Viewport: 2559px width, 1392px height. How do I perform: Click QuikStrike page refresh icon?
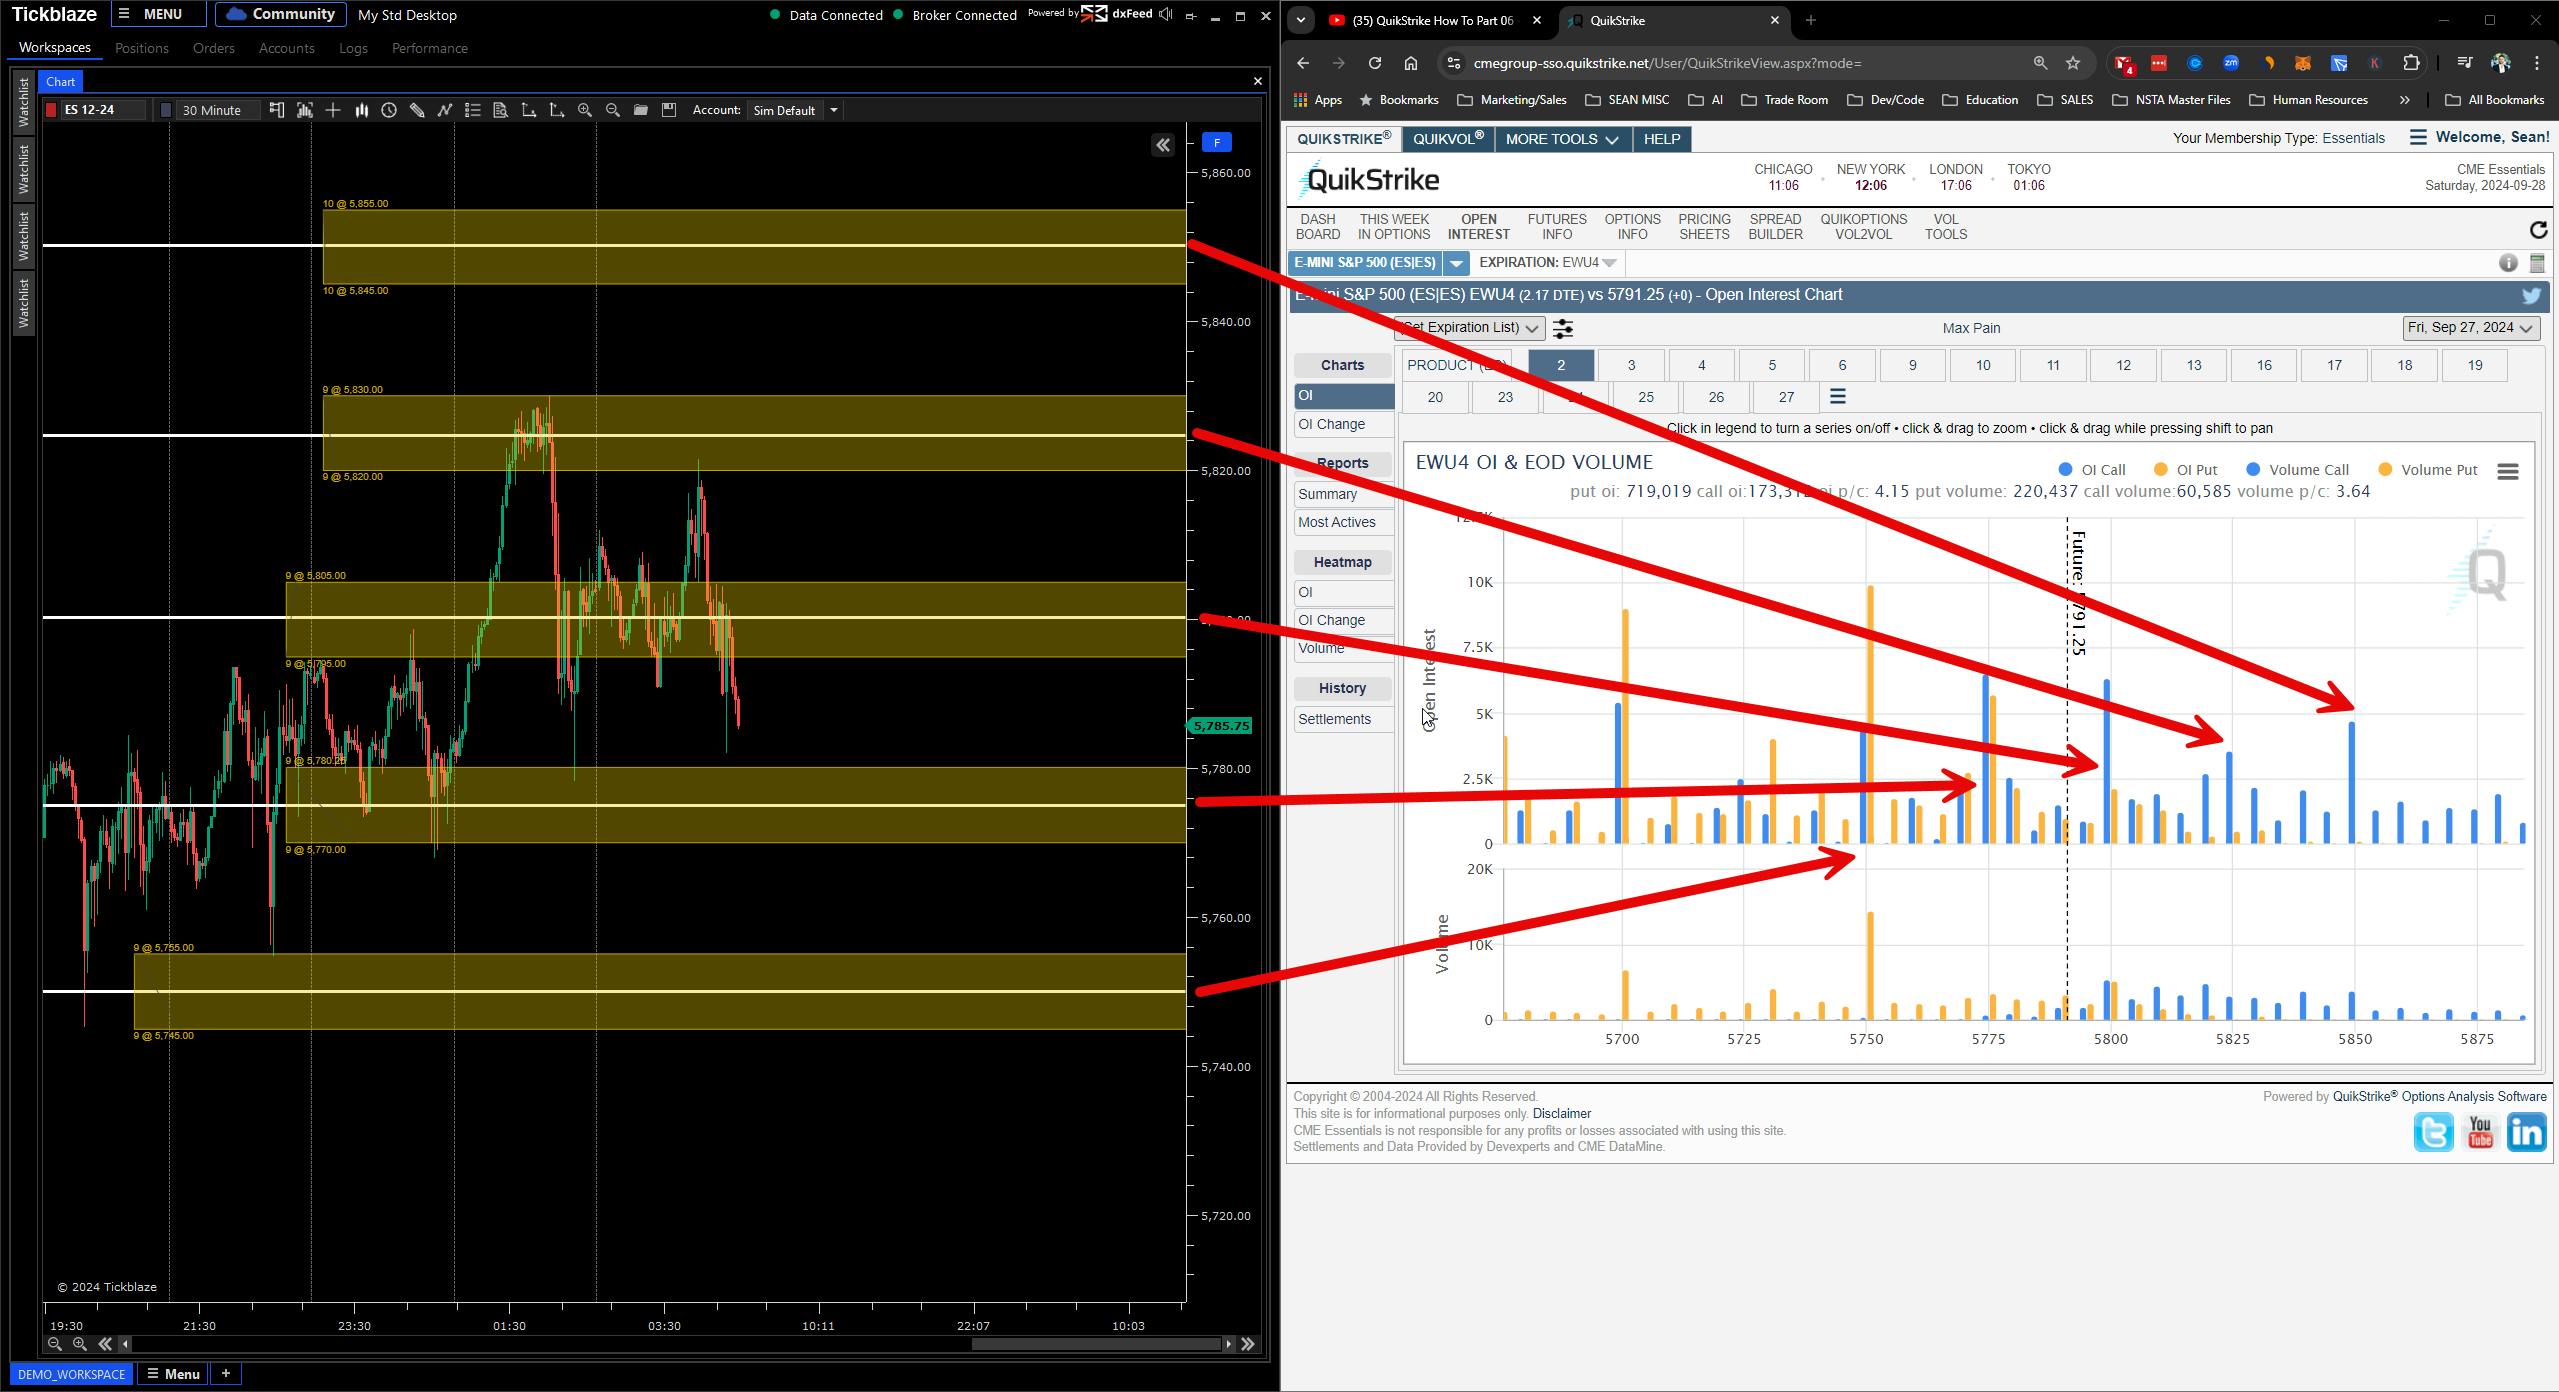[x=2537, y=230]
